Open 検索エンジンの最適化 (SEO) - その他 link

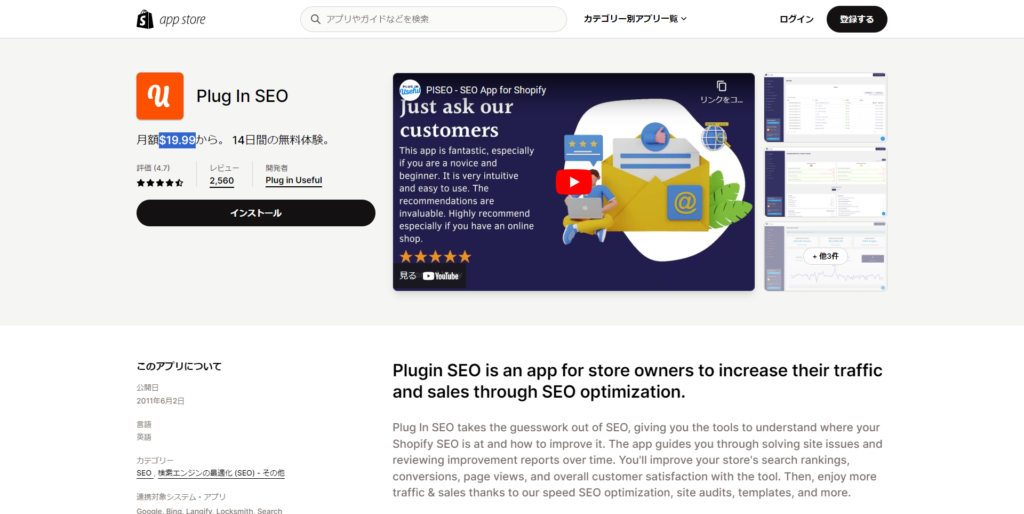click(221, 473)
